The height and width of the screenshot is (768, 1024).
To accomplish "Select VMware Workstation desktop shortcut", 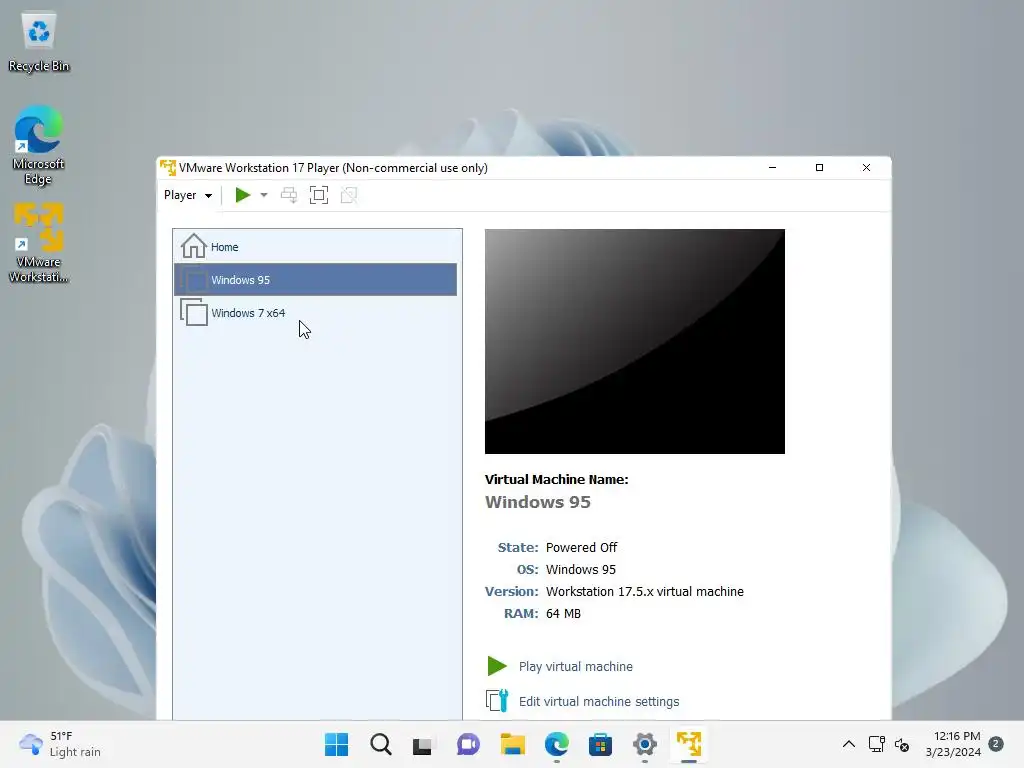I will (39, 243).
